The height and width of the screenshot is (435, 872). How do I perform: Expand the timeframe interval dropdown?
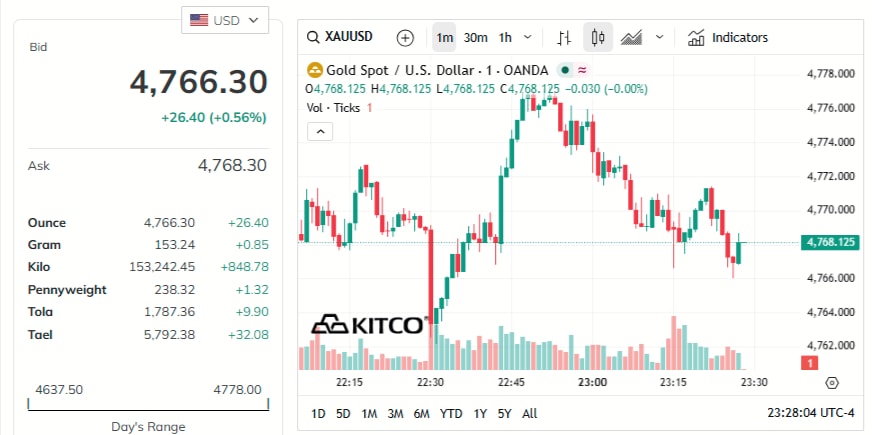(x=528, y=38)
